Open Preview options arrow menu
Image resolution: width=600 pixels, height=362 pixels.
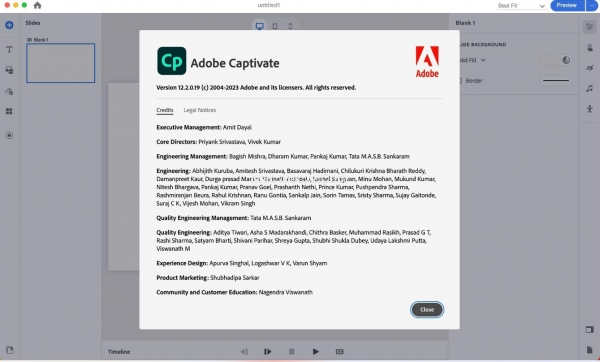coord(592,5)
